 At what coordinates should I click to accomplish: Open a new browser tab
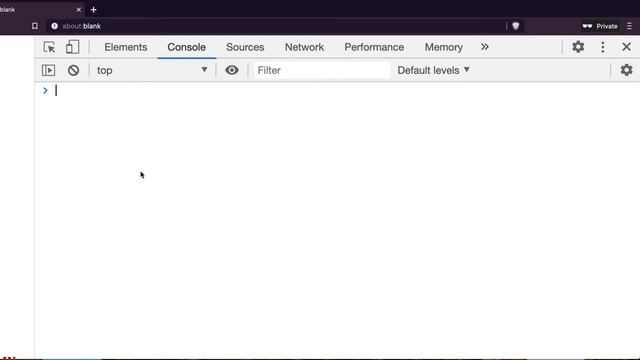pyautogui.click(x=93, y=9)
